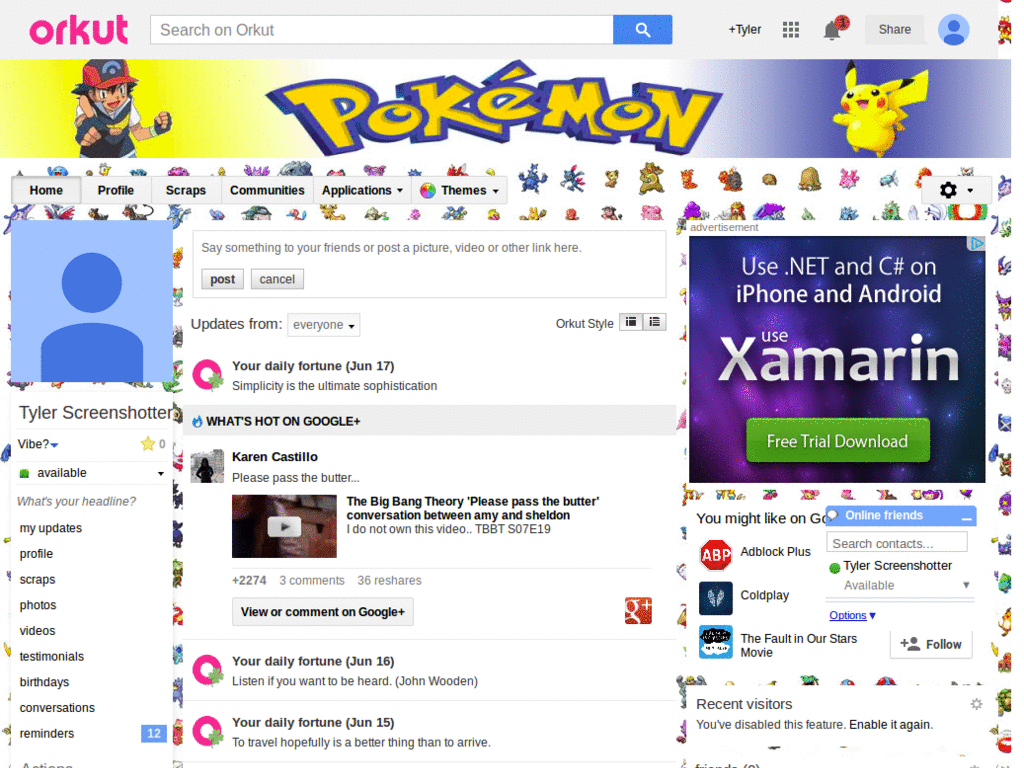Image resolution: width=1024 pixels, height=768 pixels.
Task: Click the blue search magnifier button
Action: (642, 30)
